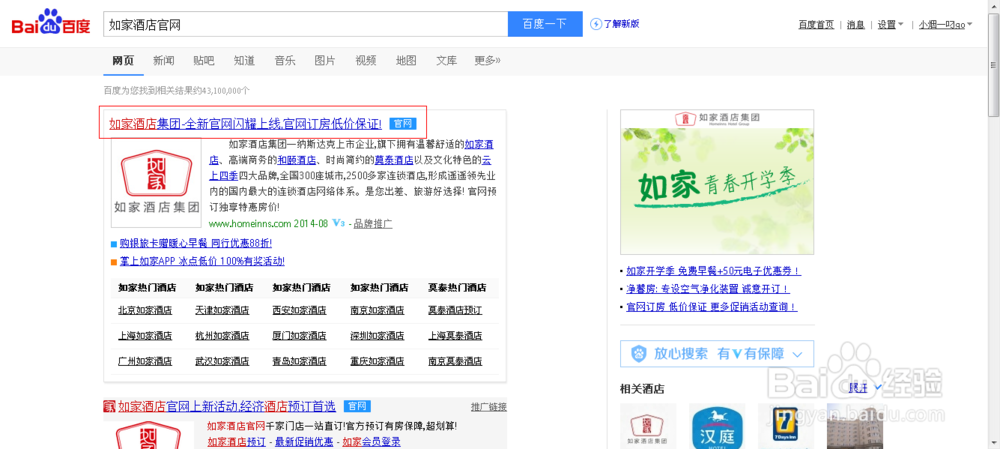Screen dimensions: 1000x449
Task: Switch to the 图片 tab
Action: click(x=325, y=61)
